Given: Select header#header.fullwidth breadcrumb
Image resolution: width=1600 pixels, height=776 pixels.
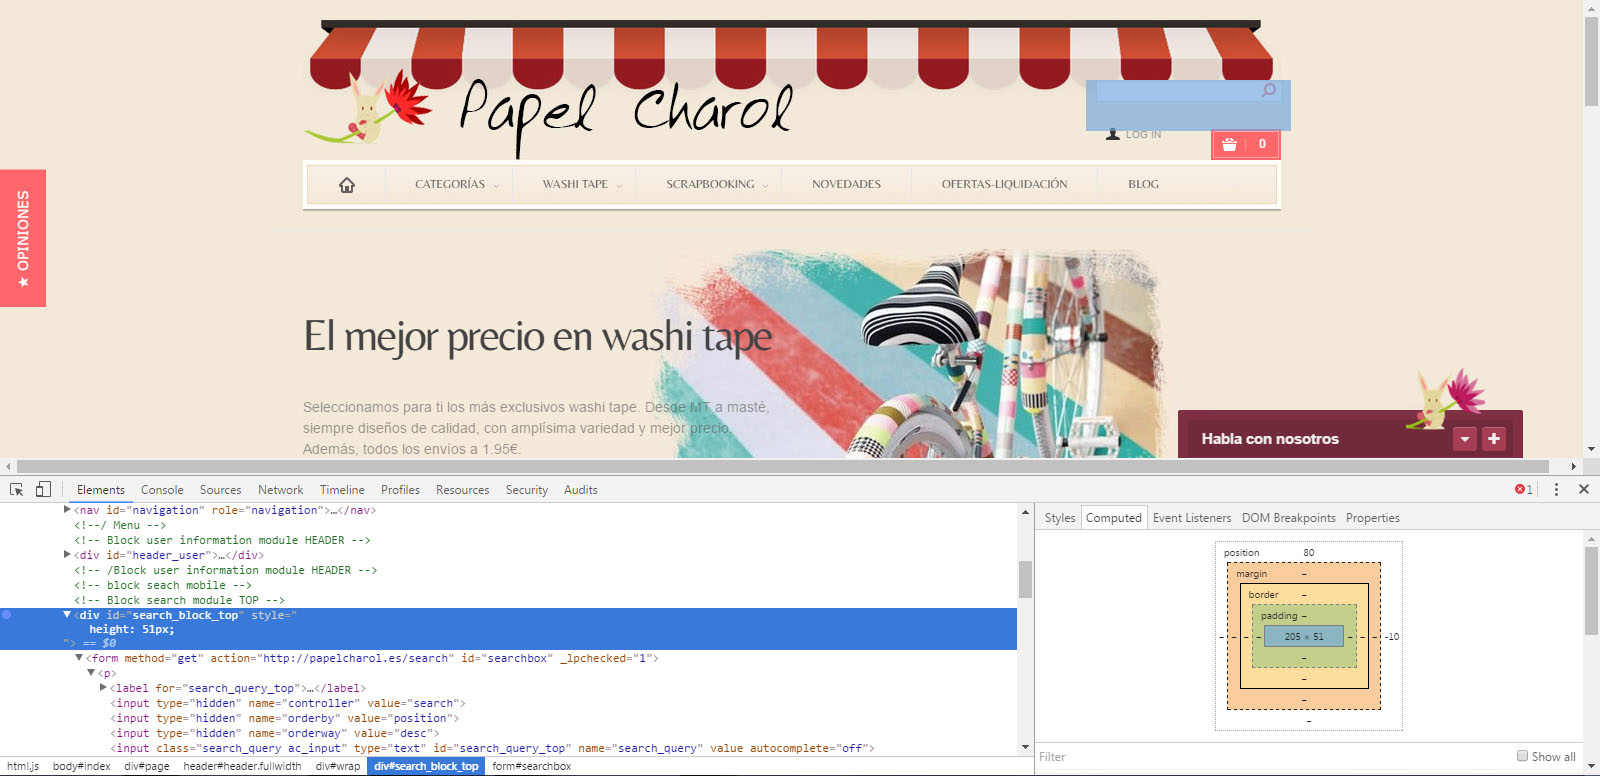Looking at the screenshot, I should click(242, 766).
